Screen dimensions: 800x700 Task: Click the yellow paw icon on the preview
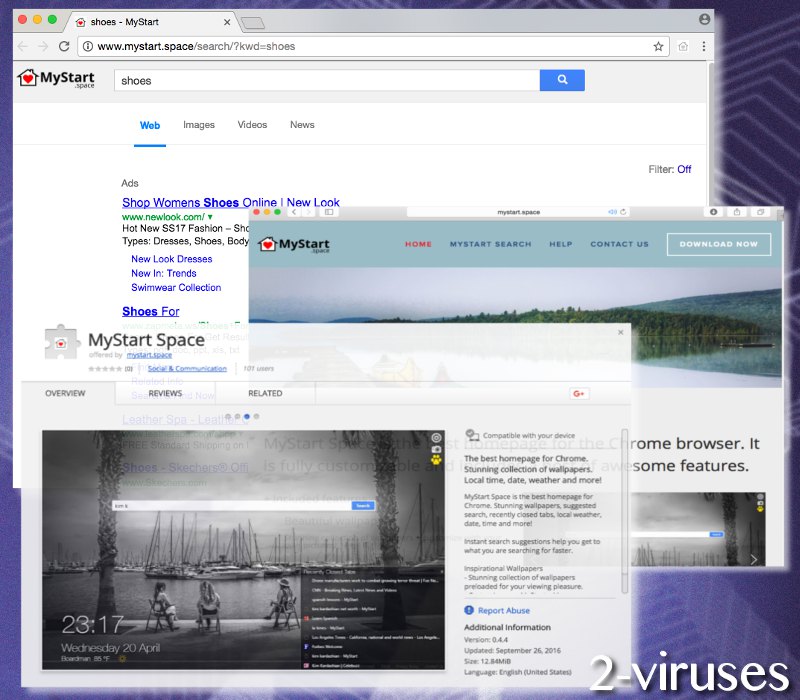pos(436,461)
